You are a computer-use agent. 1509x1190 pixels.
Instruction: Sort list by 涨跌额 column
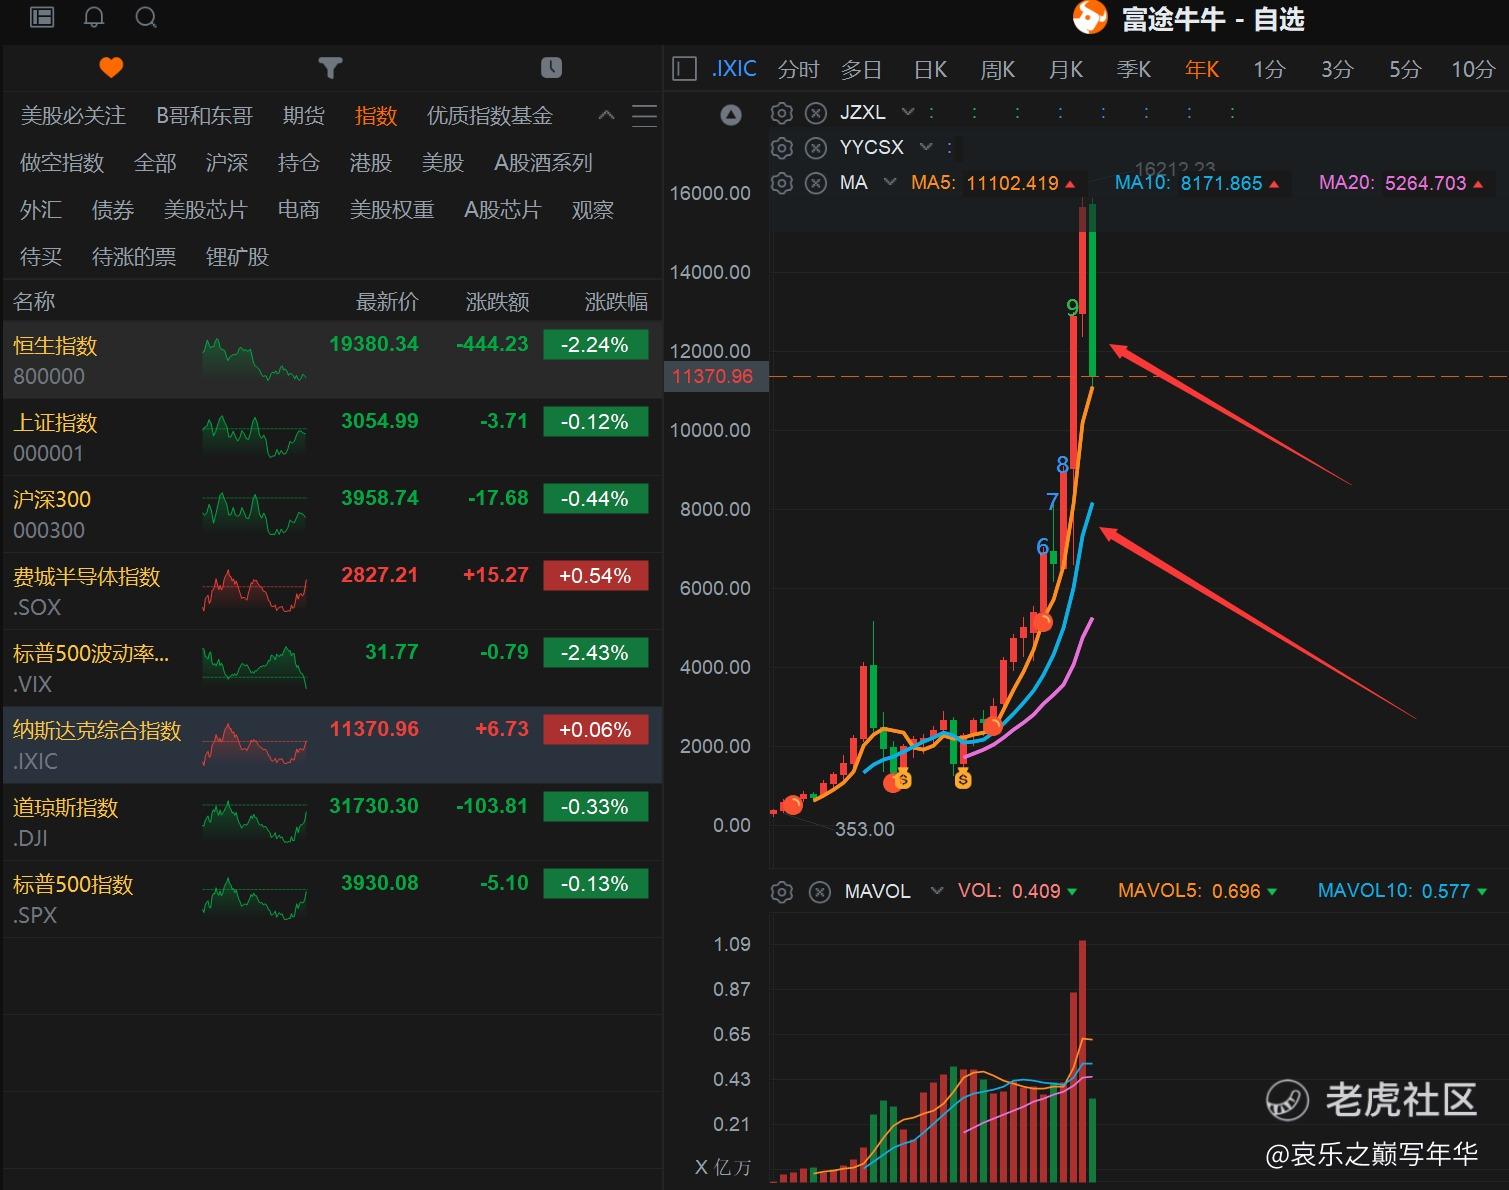tap(497, 302)
